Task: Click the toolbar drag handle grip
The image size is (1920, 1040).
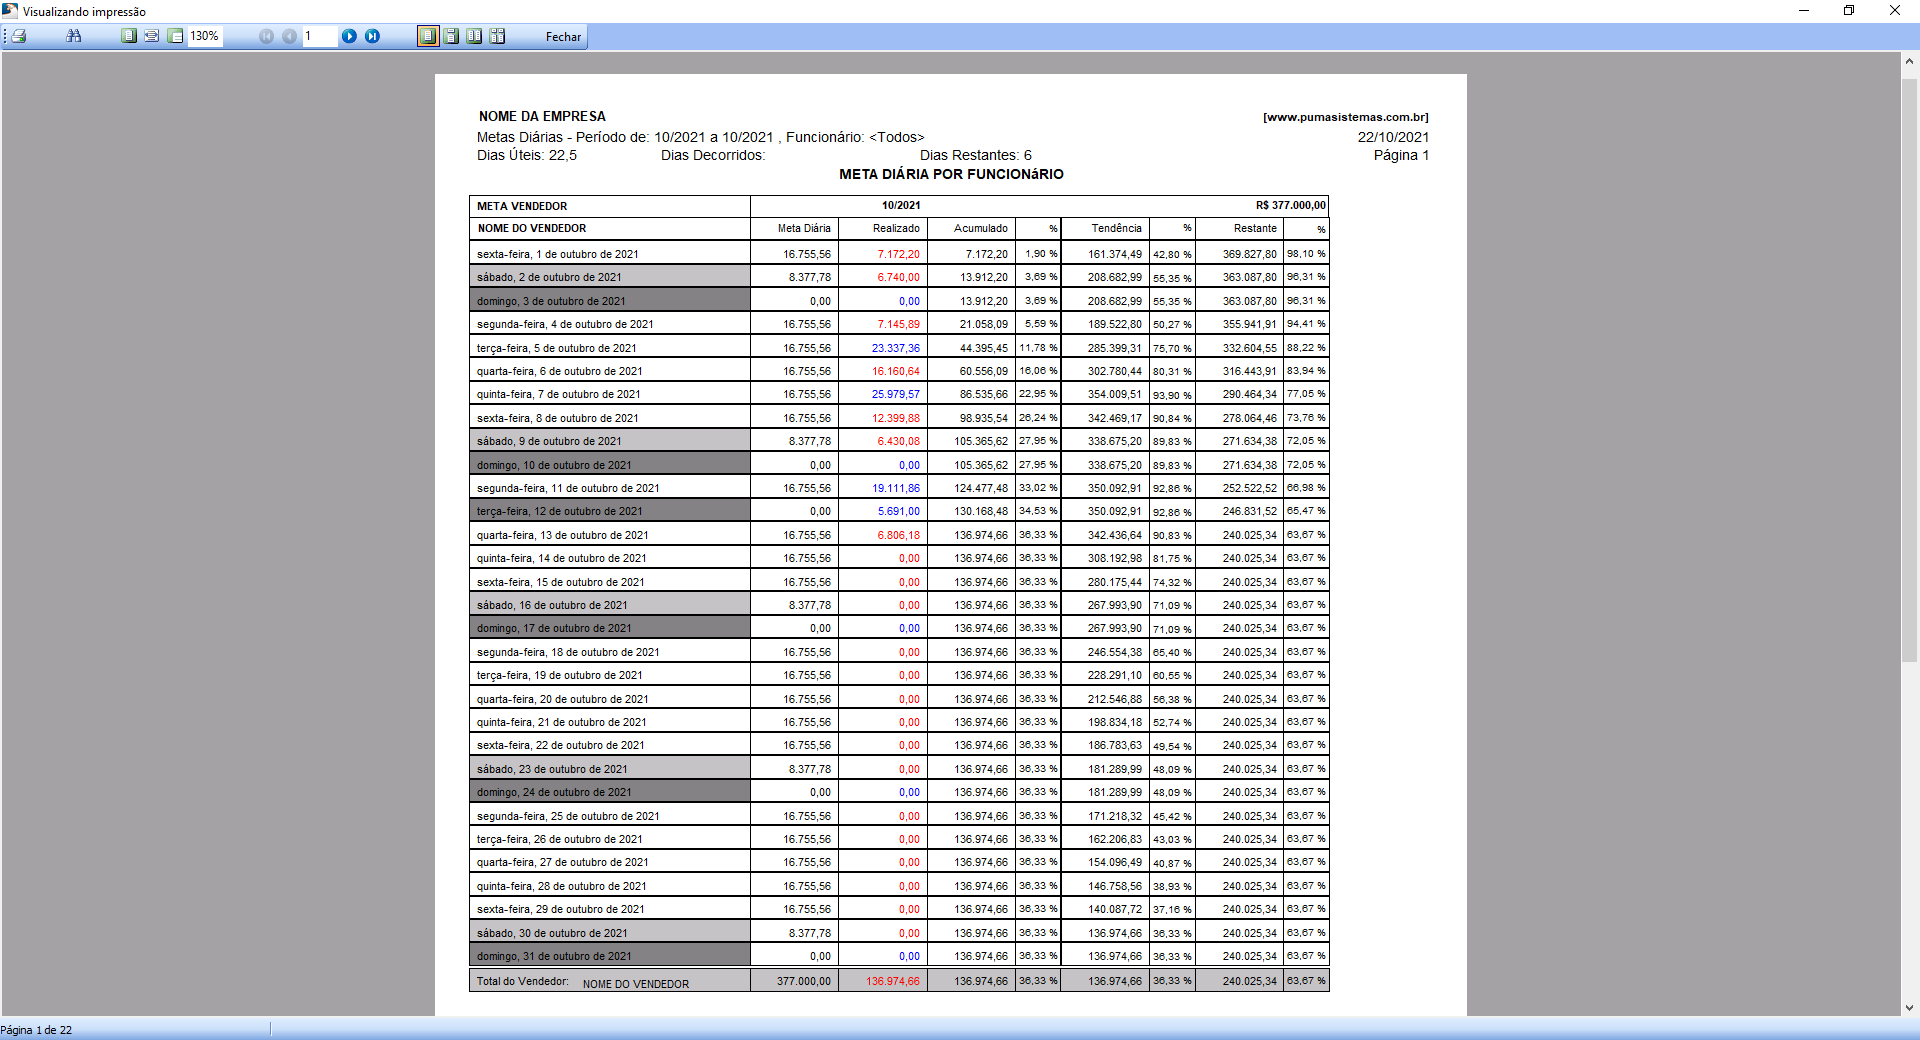Action: click(5, 36)
